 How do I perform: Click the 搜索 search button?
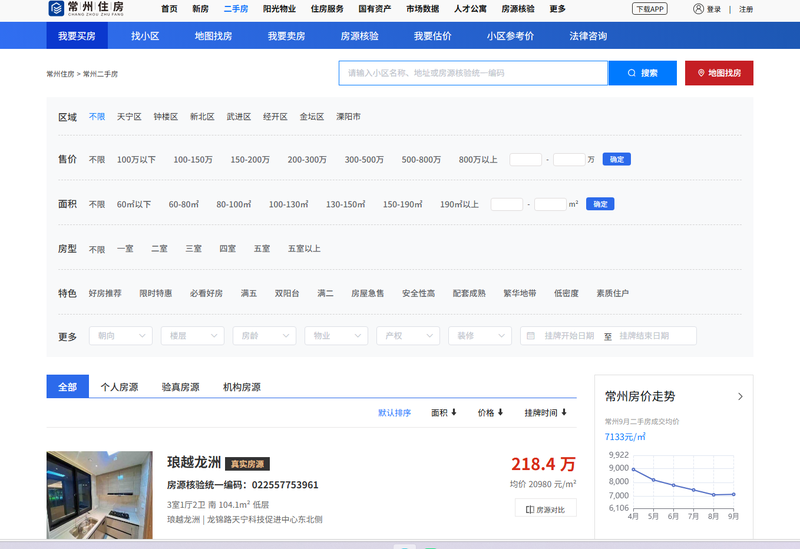tap(642, 73)
